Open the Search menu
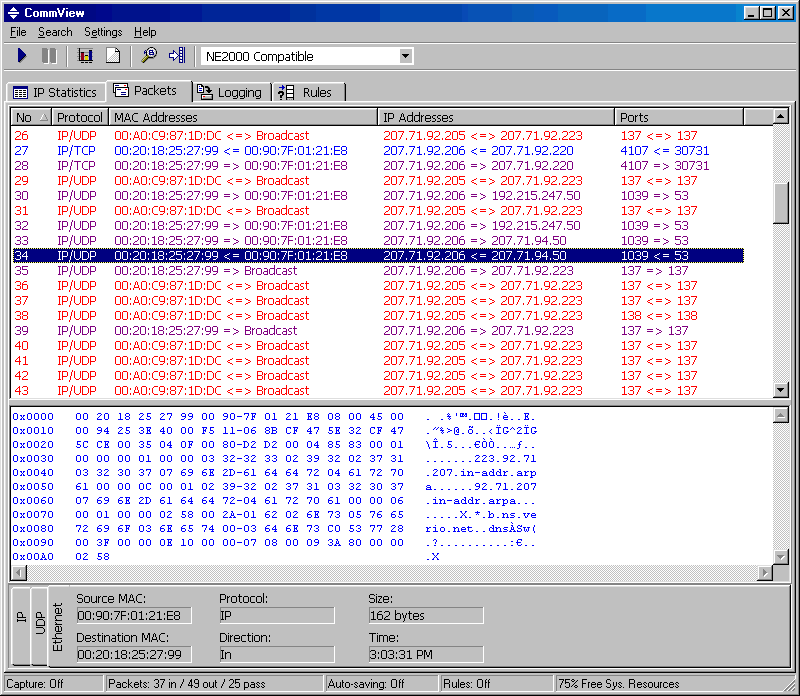This screenshot has height=696, width=800. point(55,32)
